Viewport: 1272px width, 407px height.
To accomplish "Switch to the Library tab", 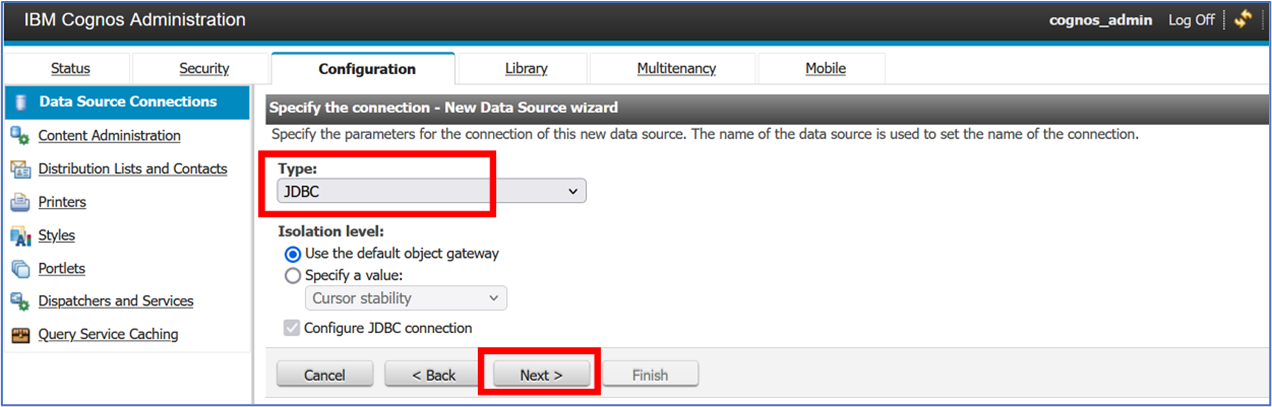I will (526, 68).
